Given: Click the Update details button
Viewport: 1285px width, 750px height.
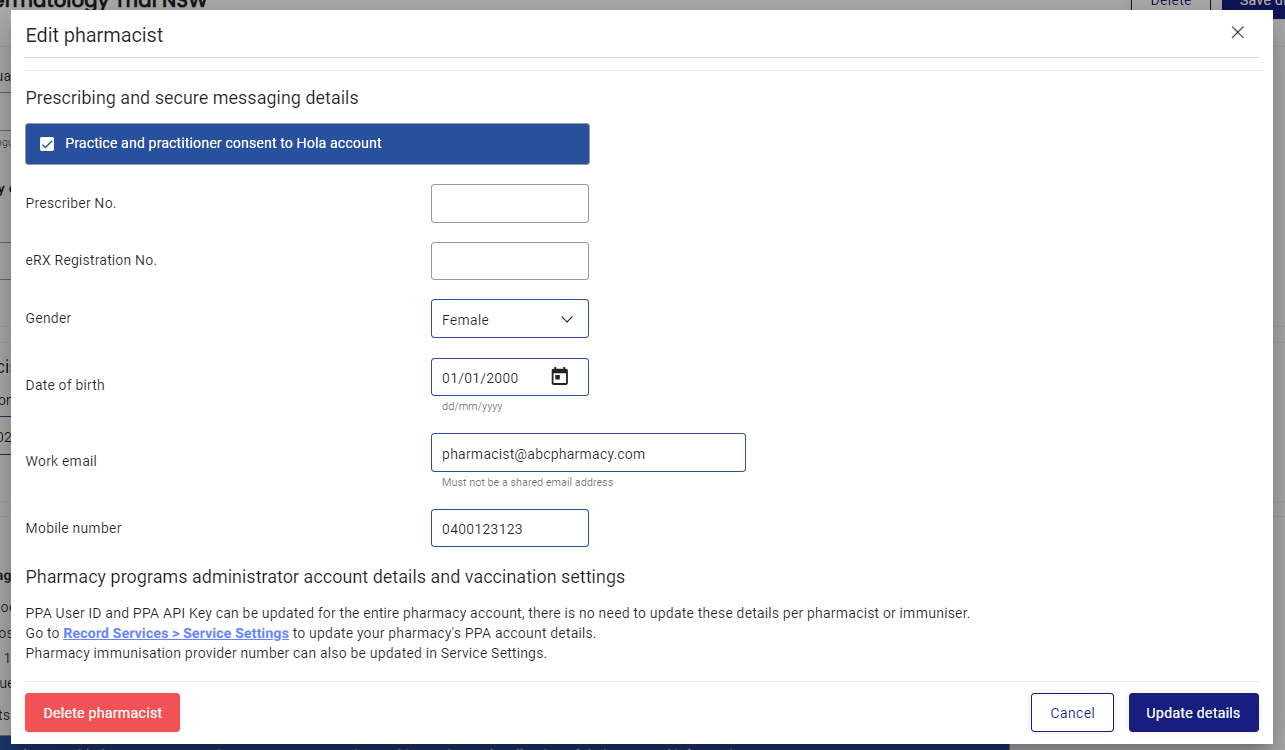Looking at the screenshot, I should tap(1193, 713).
